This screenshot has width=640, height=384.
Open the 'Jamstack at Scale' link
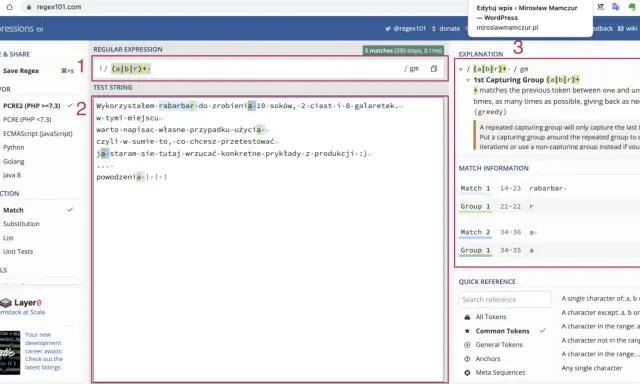click(22, 312)
